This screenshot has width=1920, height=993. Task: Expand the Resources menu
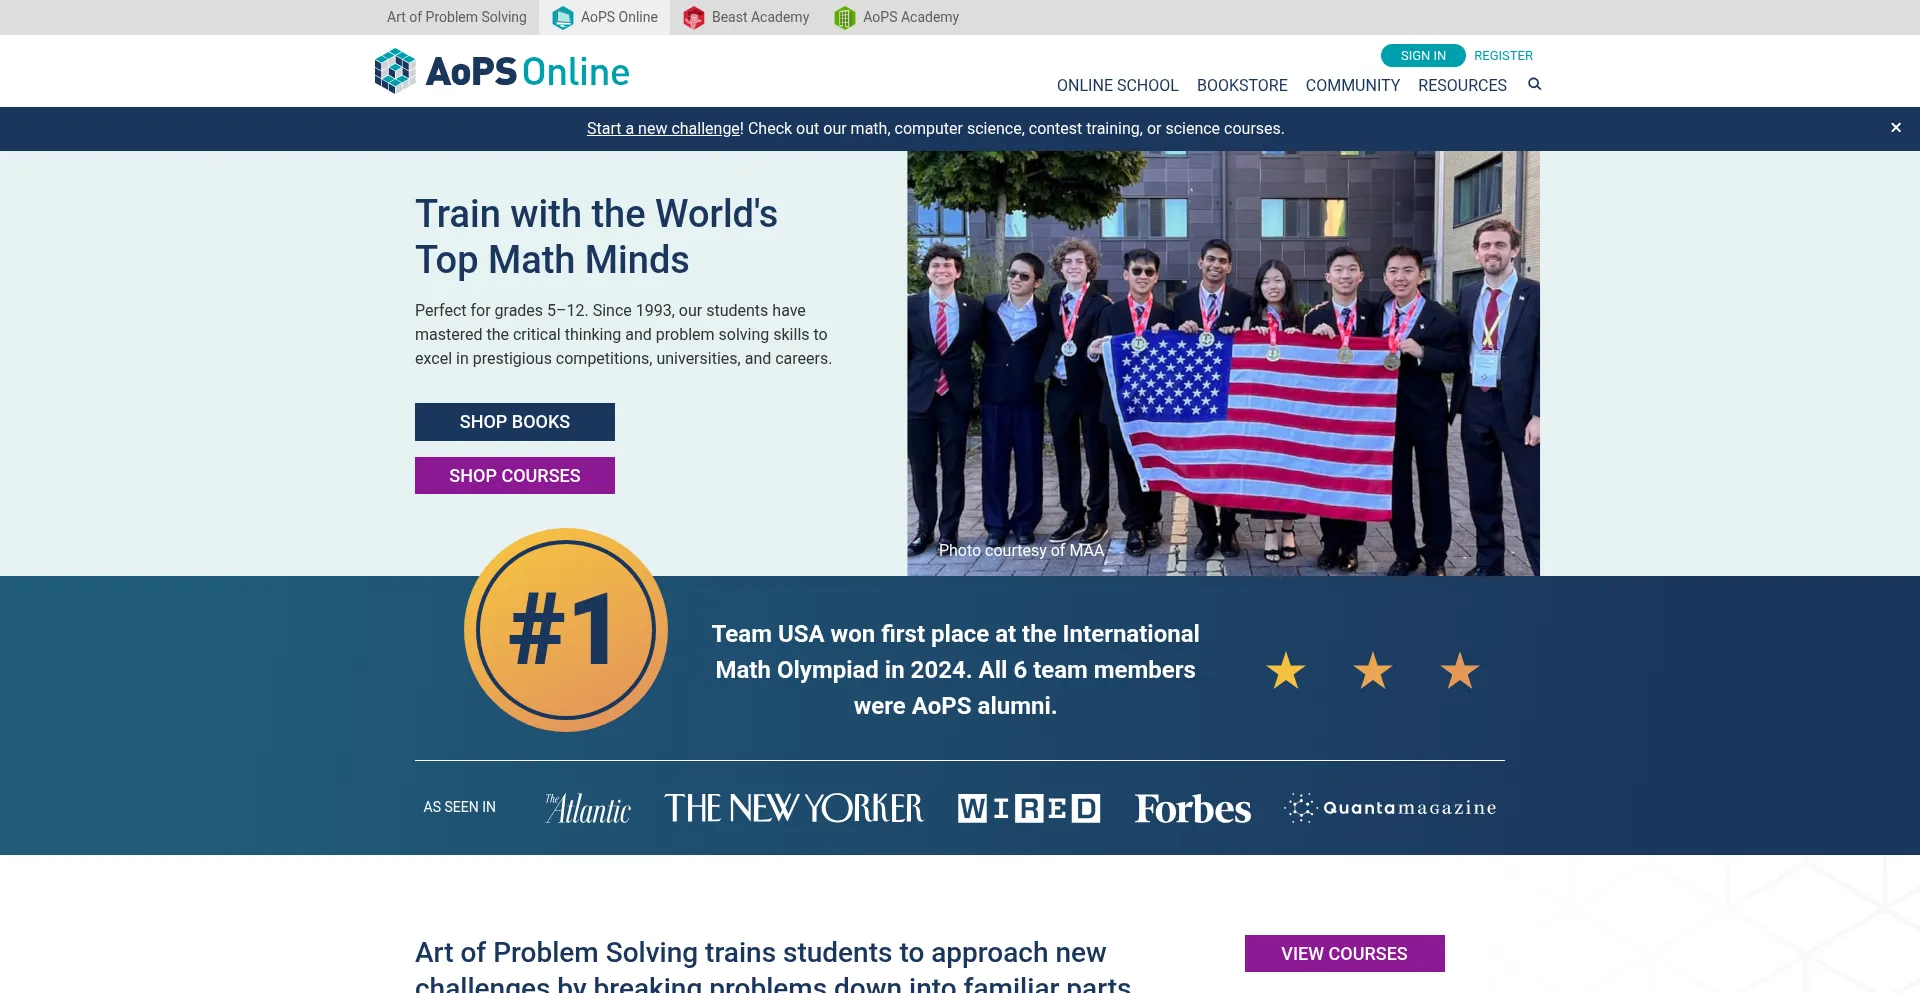(1462, 85)
